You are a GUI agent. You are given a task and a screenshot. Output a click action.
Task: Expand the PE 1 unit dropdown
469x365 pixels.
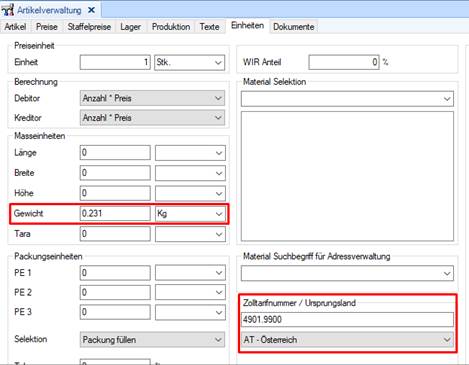click(190, 273)
